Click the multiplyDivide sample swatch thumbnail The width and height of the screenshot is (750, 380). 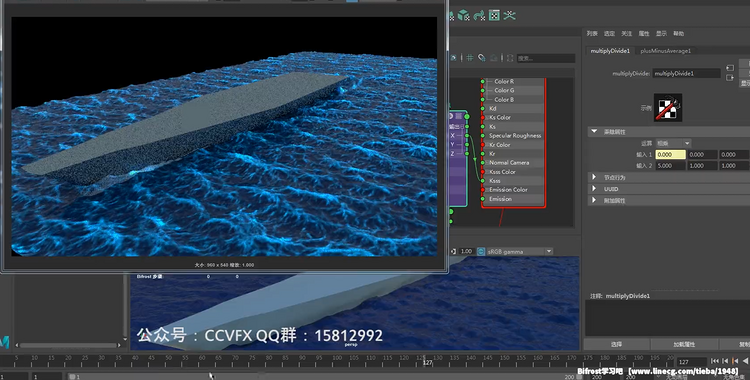tap(668, 107)
